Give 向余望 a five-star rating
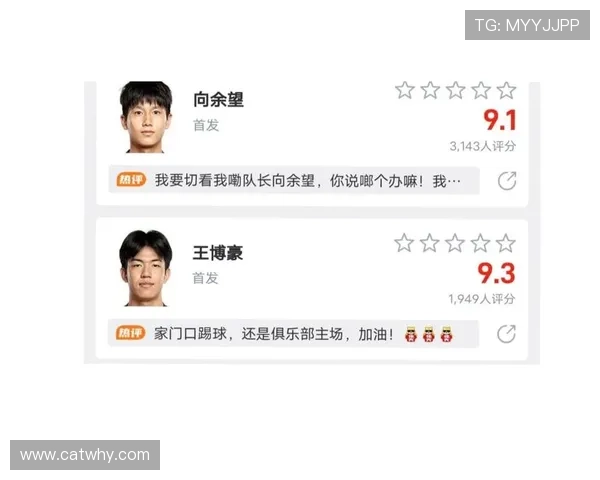600x480 pixels. pyautogui.click(x=506, y=90)
